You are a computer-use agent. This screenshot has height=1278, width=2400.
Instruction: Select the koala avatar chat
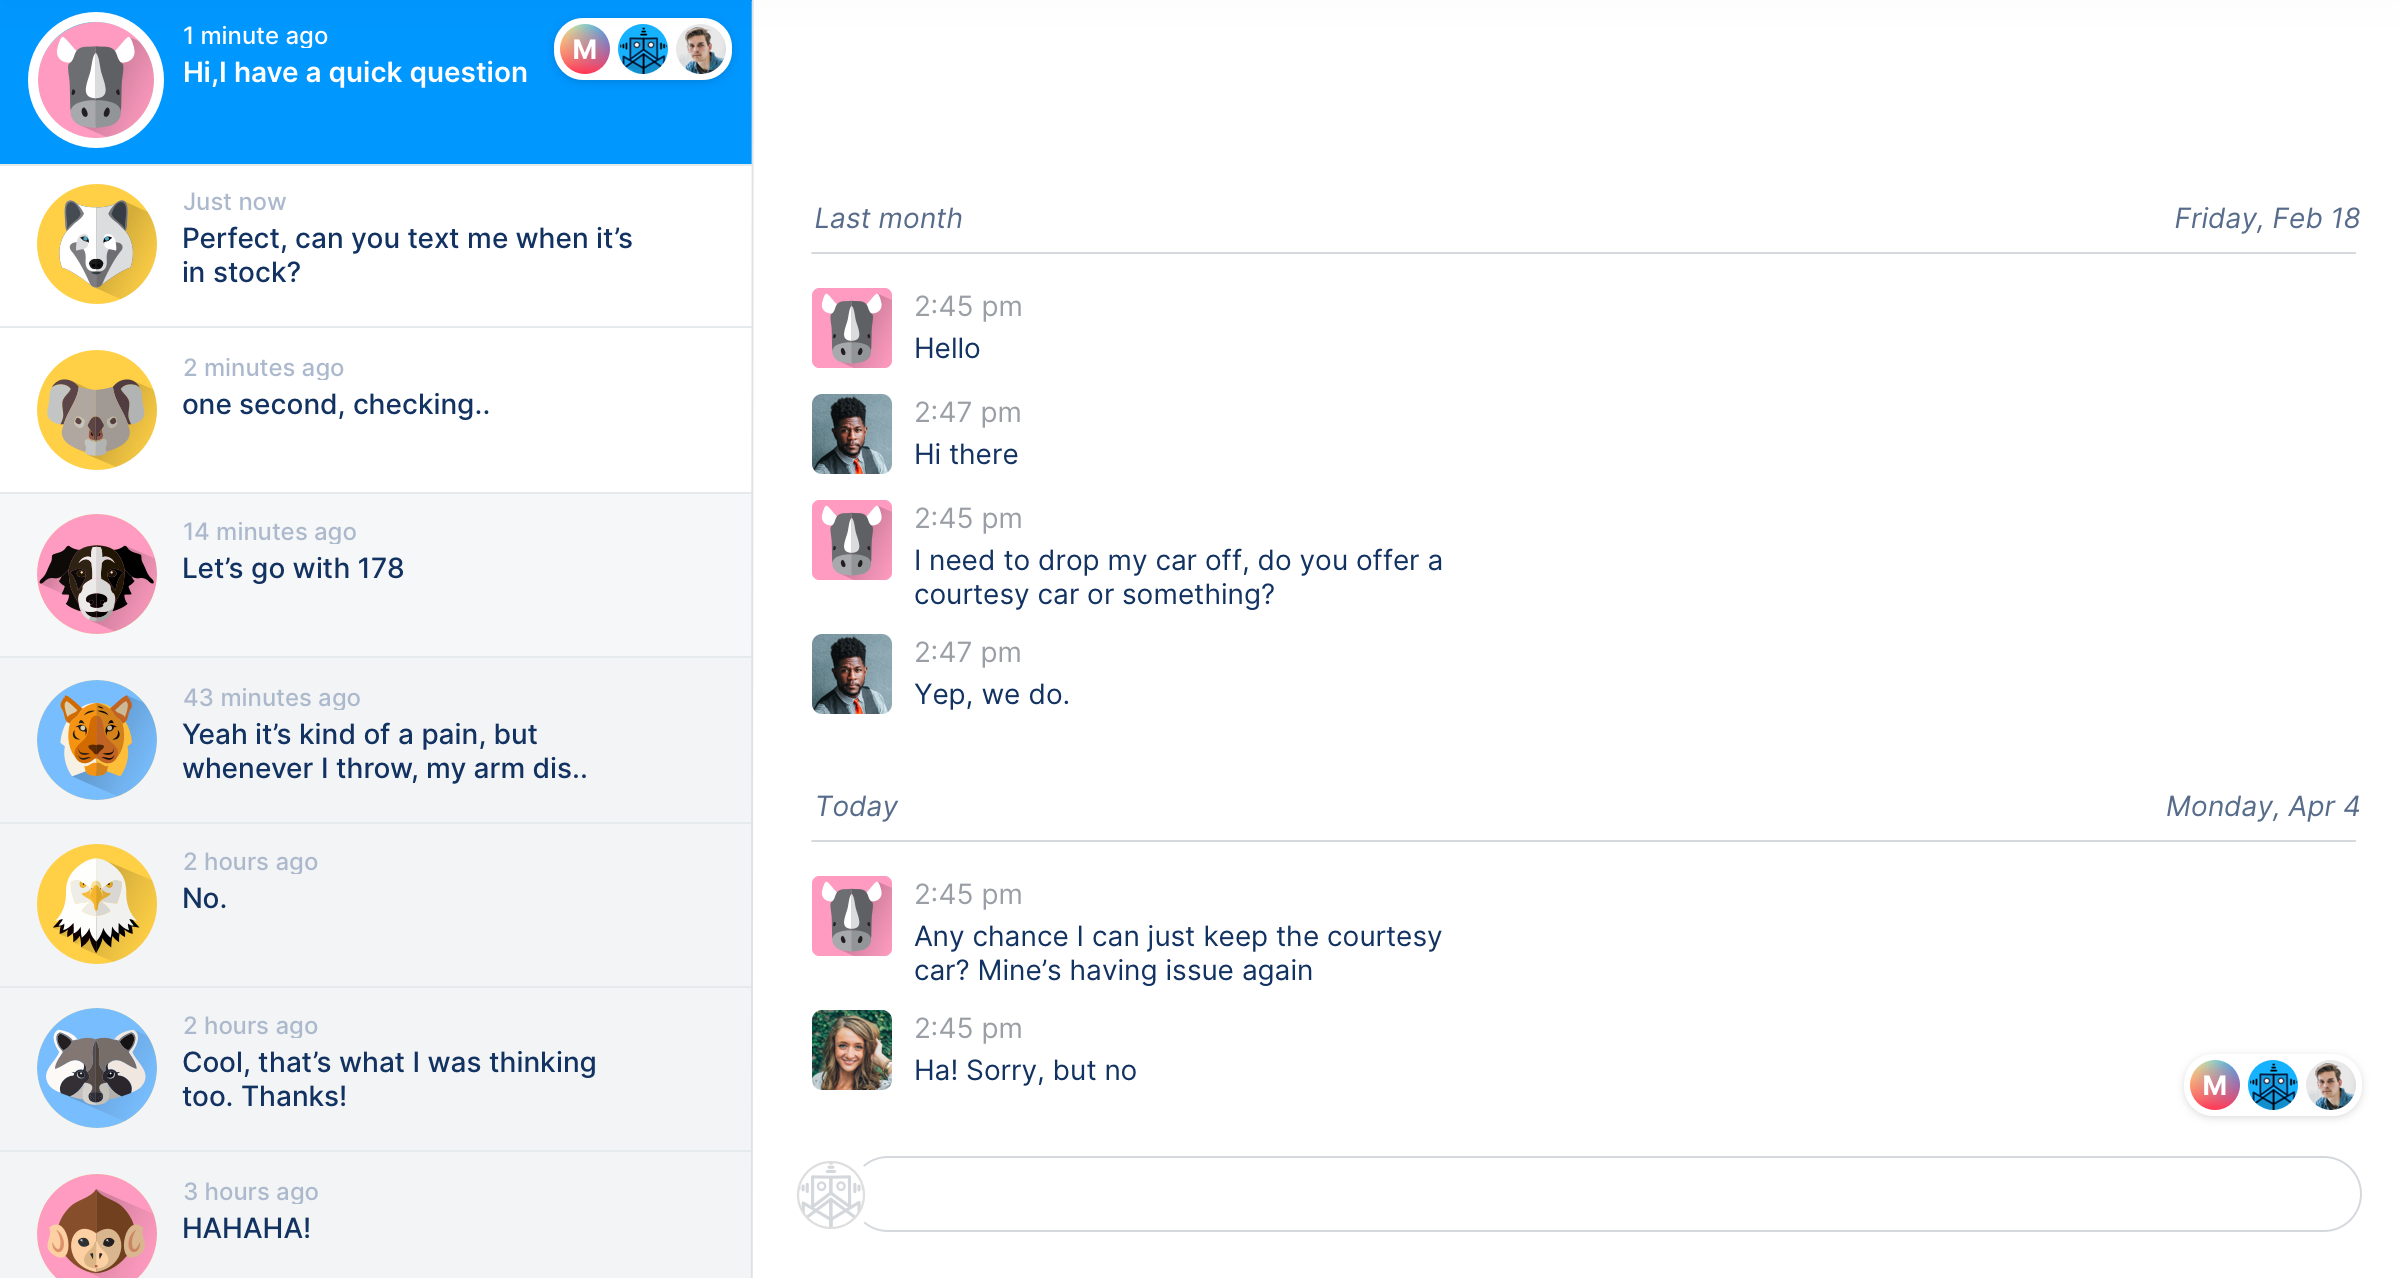point(96,410)
